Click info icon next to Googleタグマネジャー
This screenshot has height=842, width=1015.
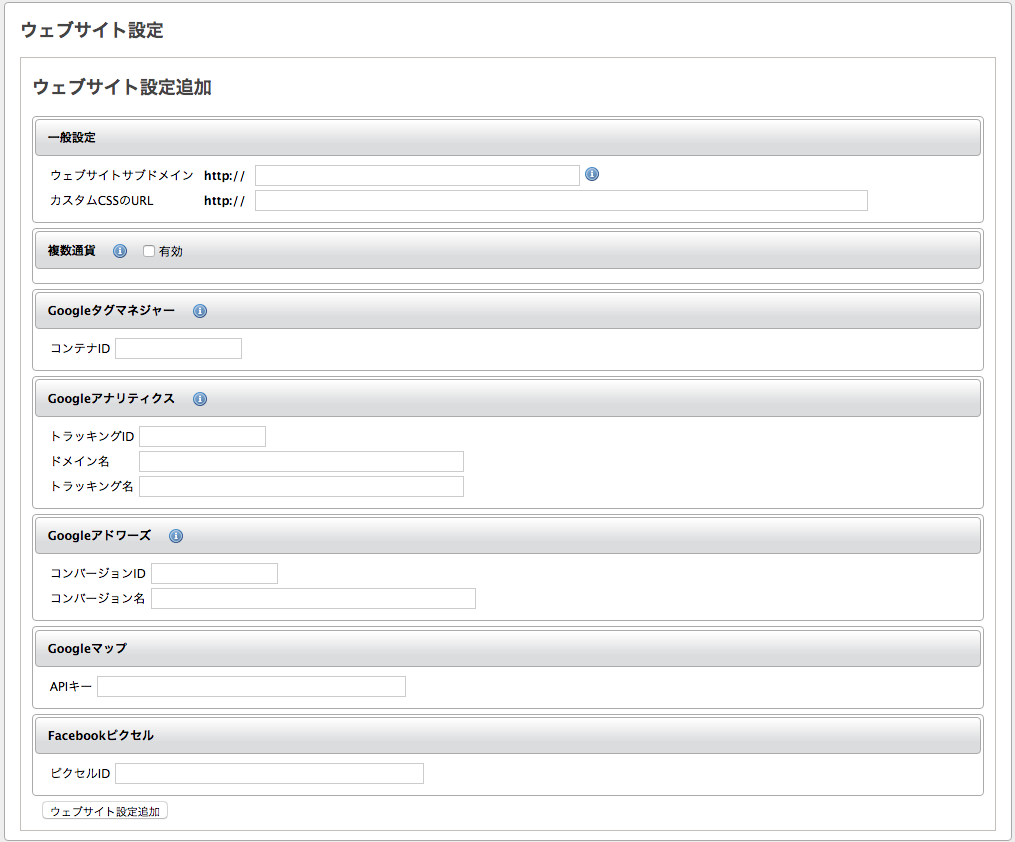(200, 311)
